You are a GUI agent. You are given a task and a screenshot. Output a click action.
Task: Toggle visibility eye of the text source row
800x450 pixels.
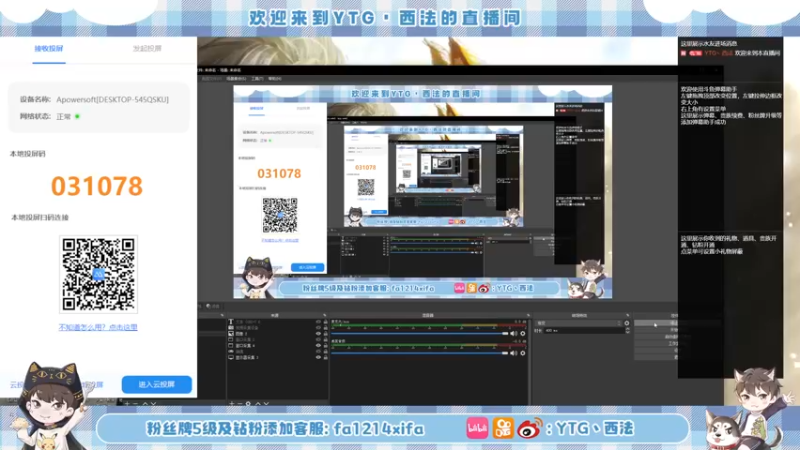318,321
